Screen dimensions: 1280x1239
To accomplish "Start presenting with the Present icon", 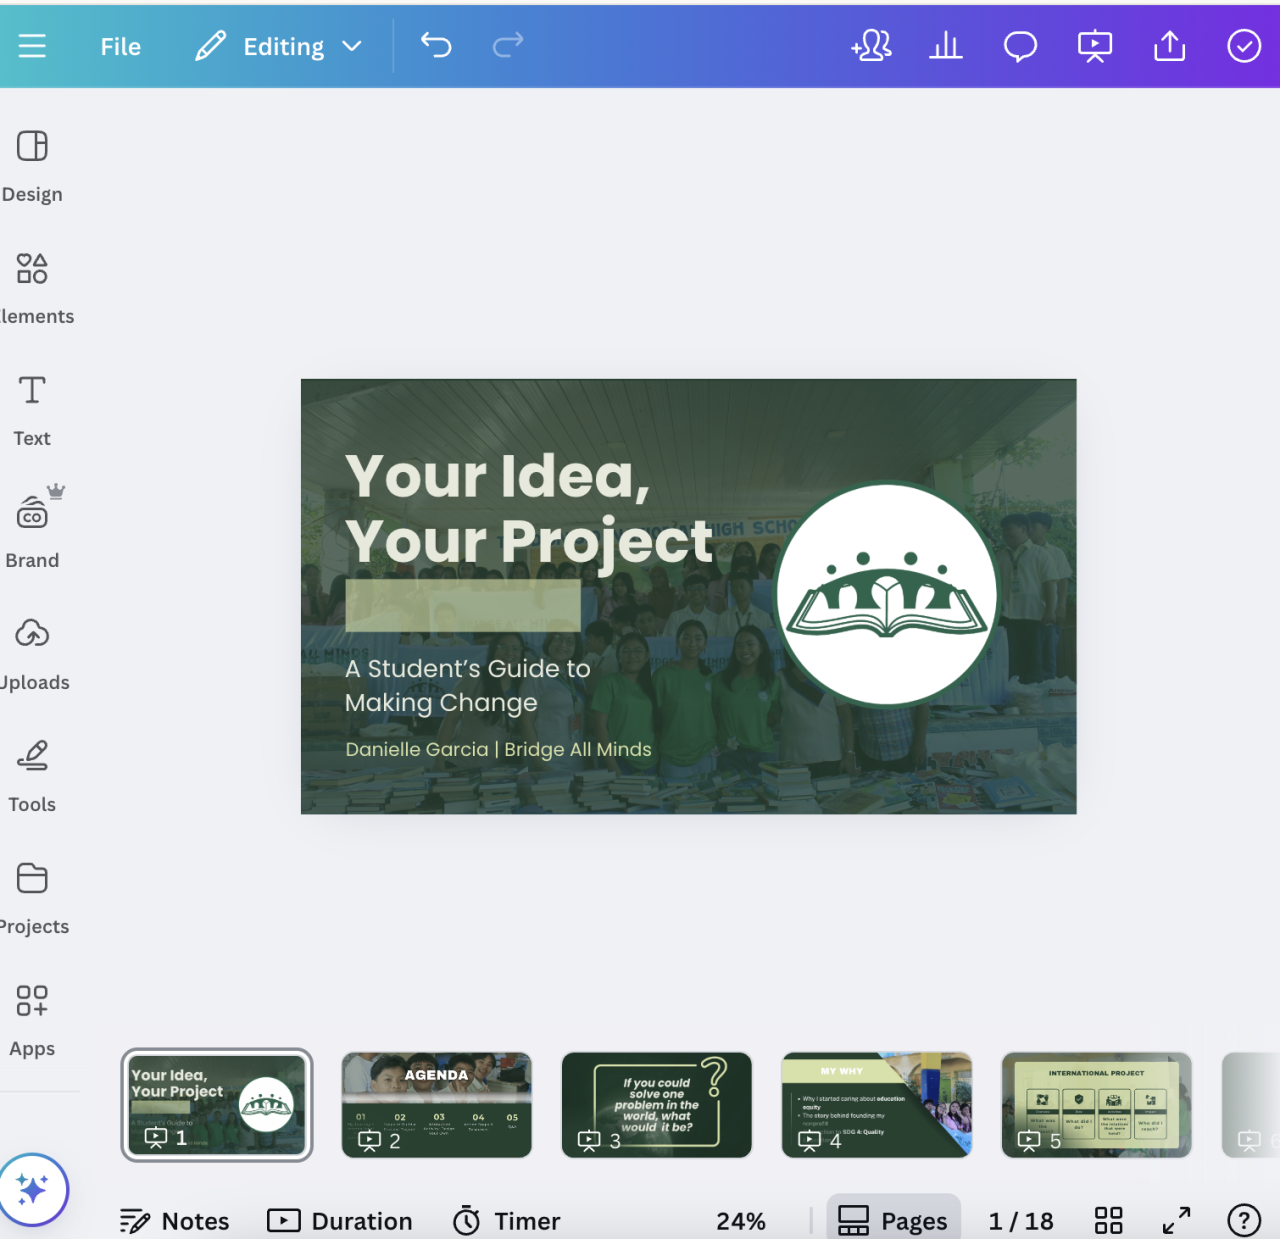I will 1095,46.
